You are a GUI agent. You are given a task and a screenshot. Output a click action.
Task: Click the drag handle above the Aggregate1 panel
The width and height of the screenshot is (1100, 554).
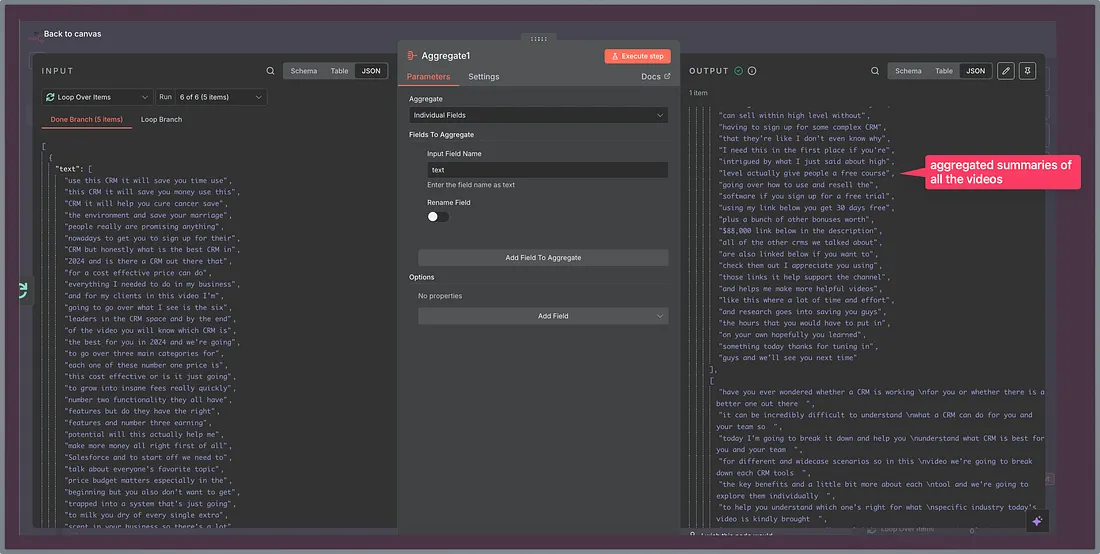[x=538, y=39]
